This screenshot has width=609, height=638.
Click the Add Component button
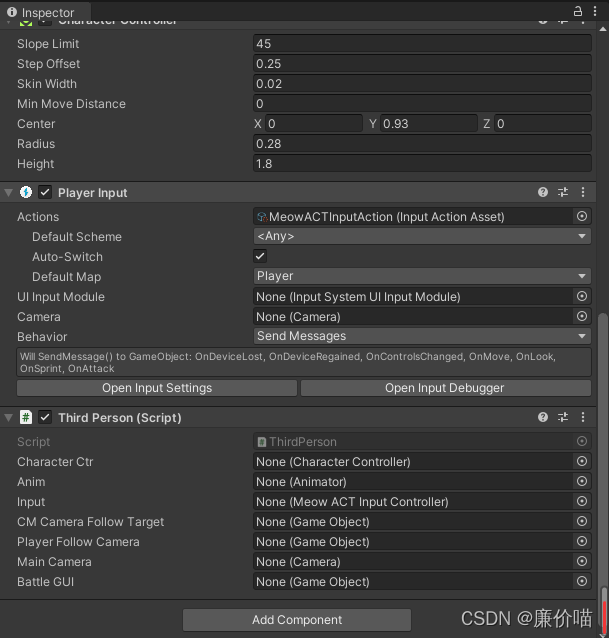click(297, 620)
